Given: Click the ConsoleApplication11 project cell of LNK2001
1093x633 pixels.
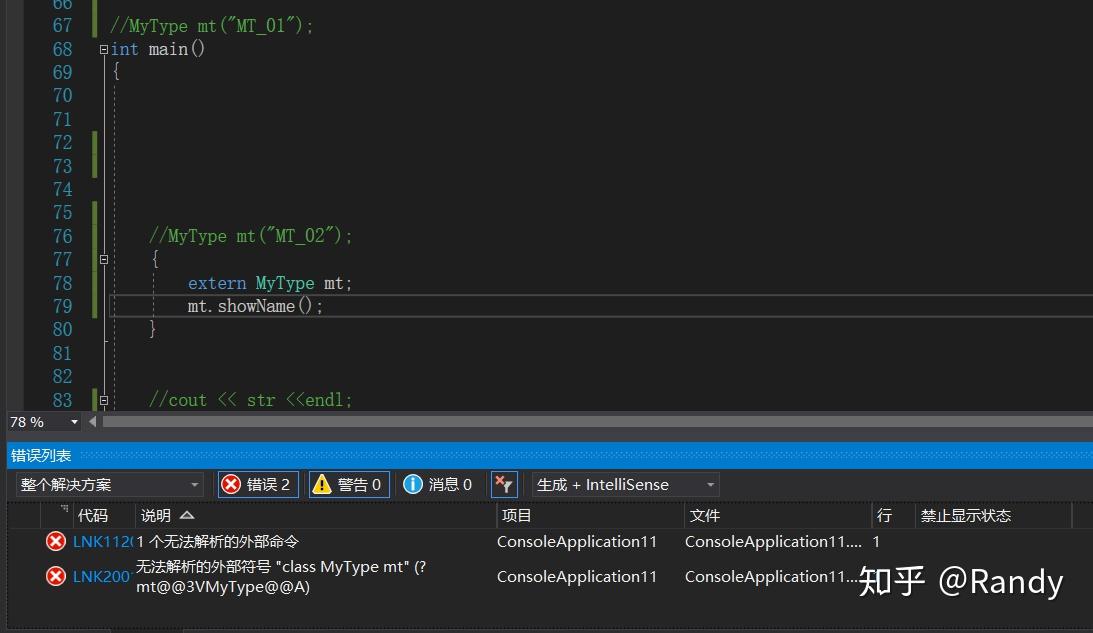Looking at the screenshot, I should coord(576,577).
